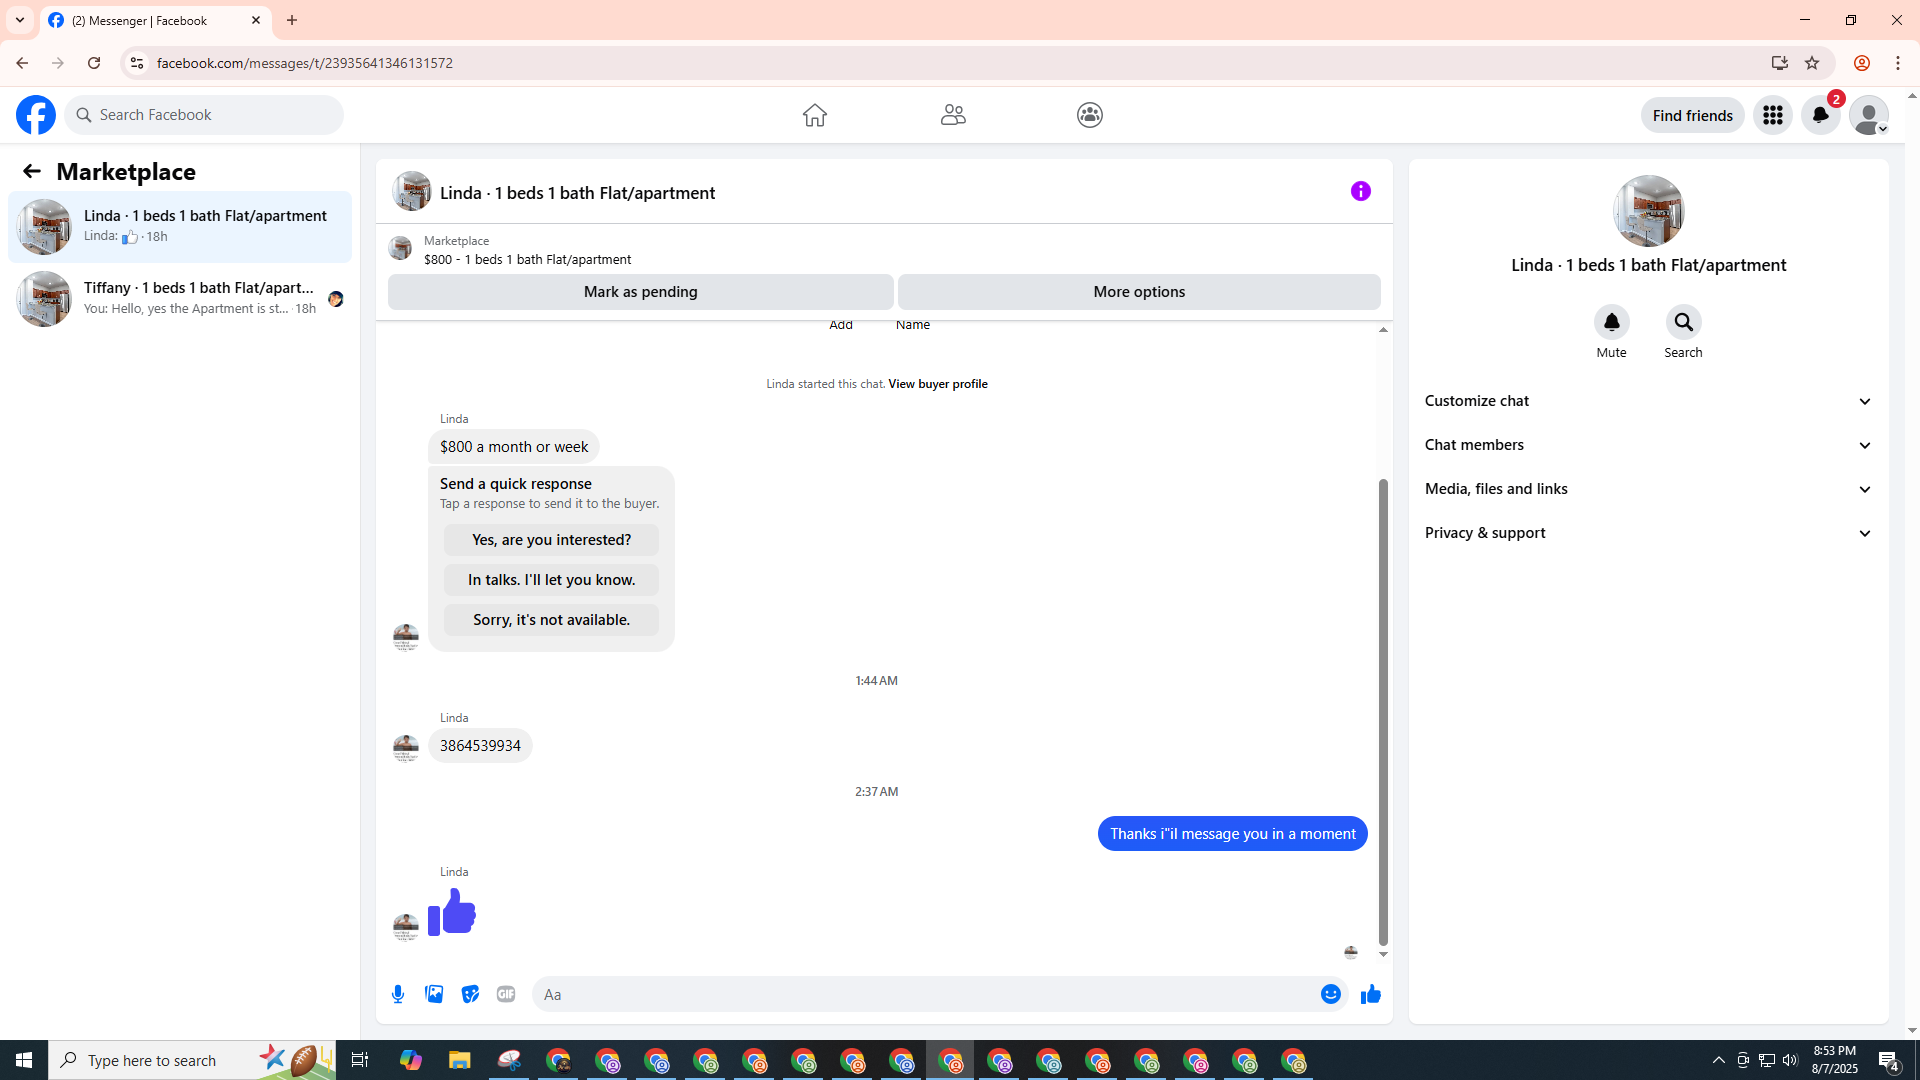Open the View buyer profile link
Viewport: 1920px width, 1080px height.
938,384
